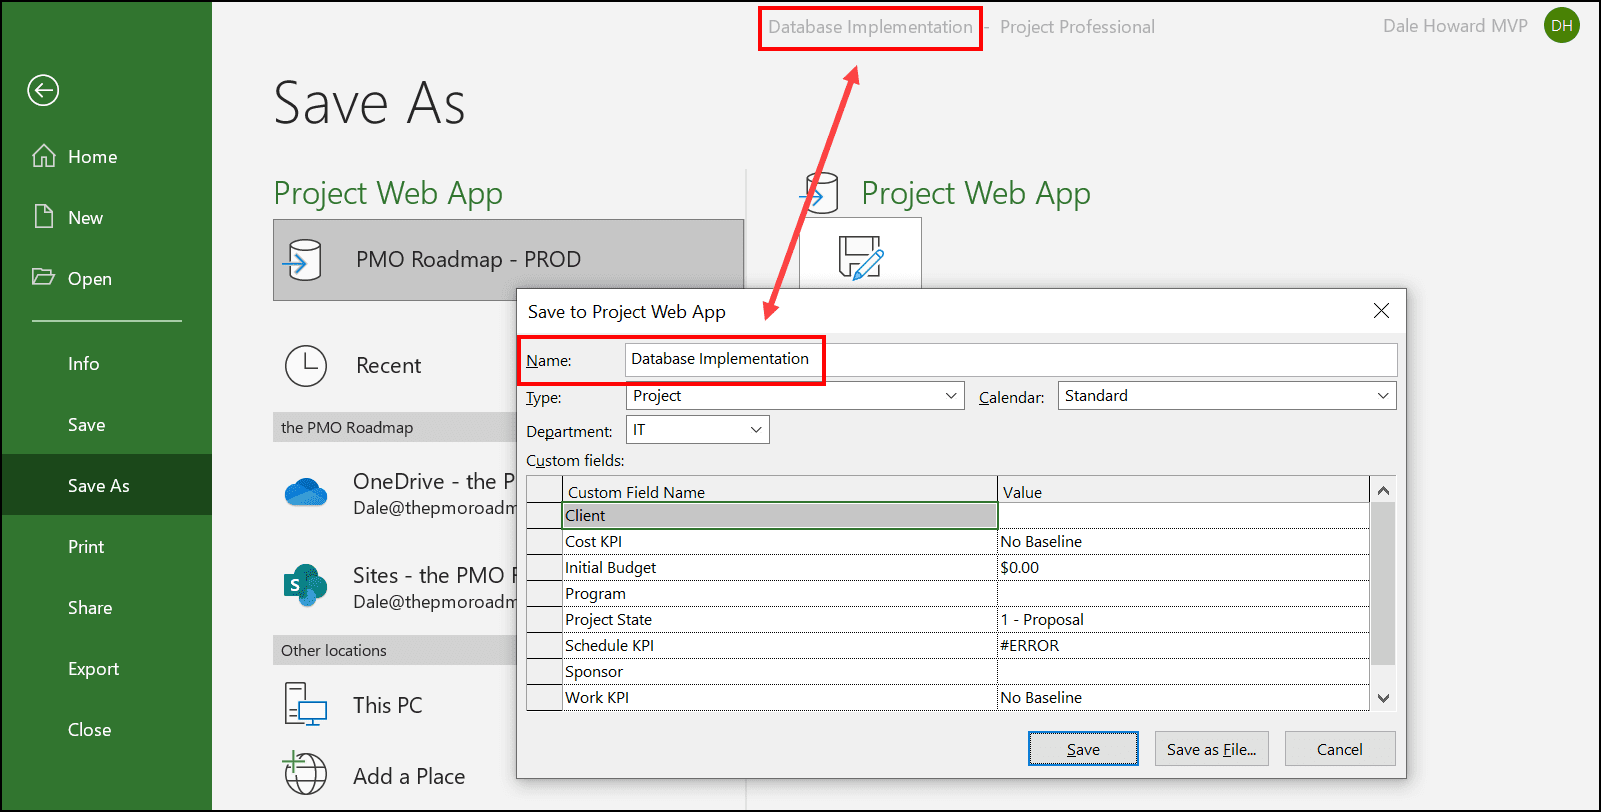Image resolution: width=1601 pixels, height=812 pixels.
Task: Click the Save button in the dialog
Action: click(1083, 749)
